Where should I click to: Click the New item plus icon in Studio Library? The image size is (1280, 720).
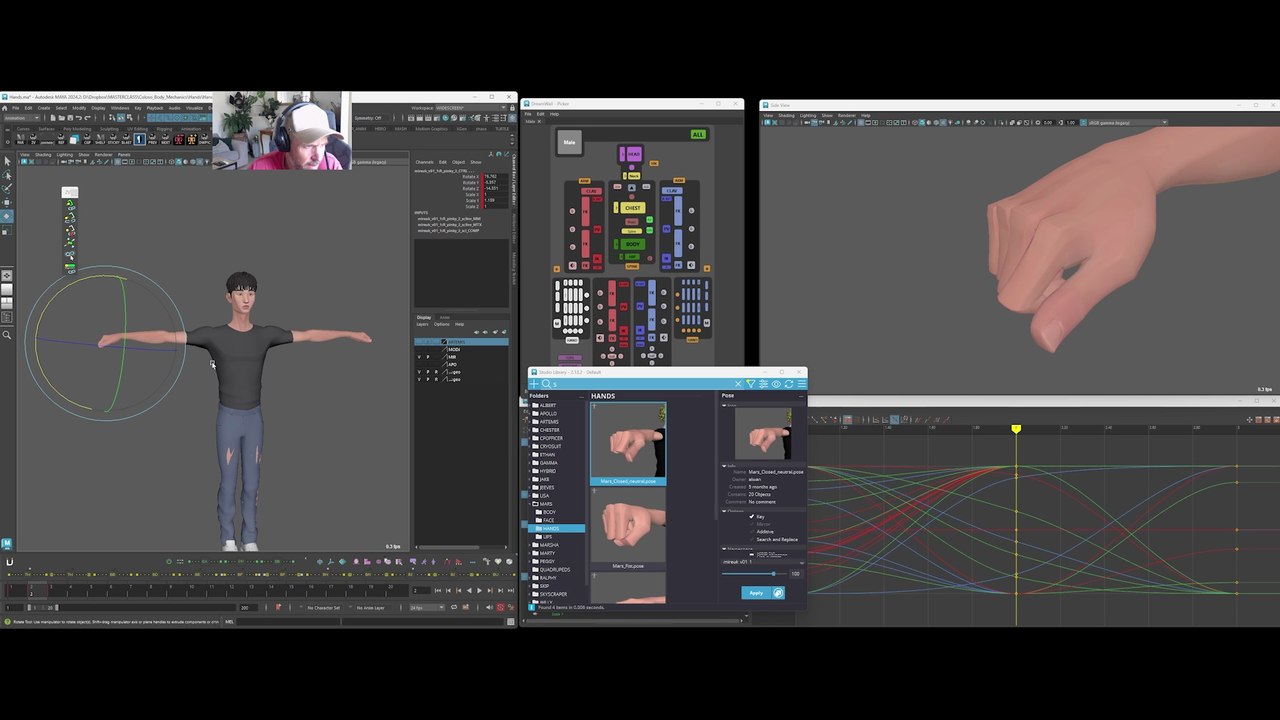[x=534, y=384]
